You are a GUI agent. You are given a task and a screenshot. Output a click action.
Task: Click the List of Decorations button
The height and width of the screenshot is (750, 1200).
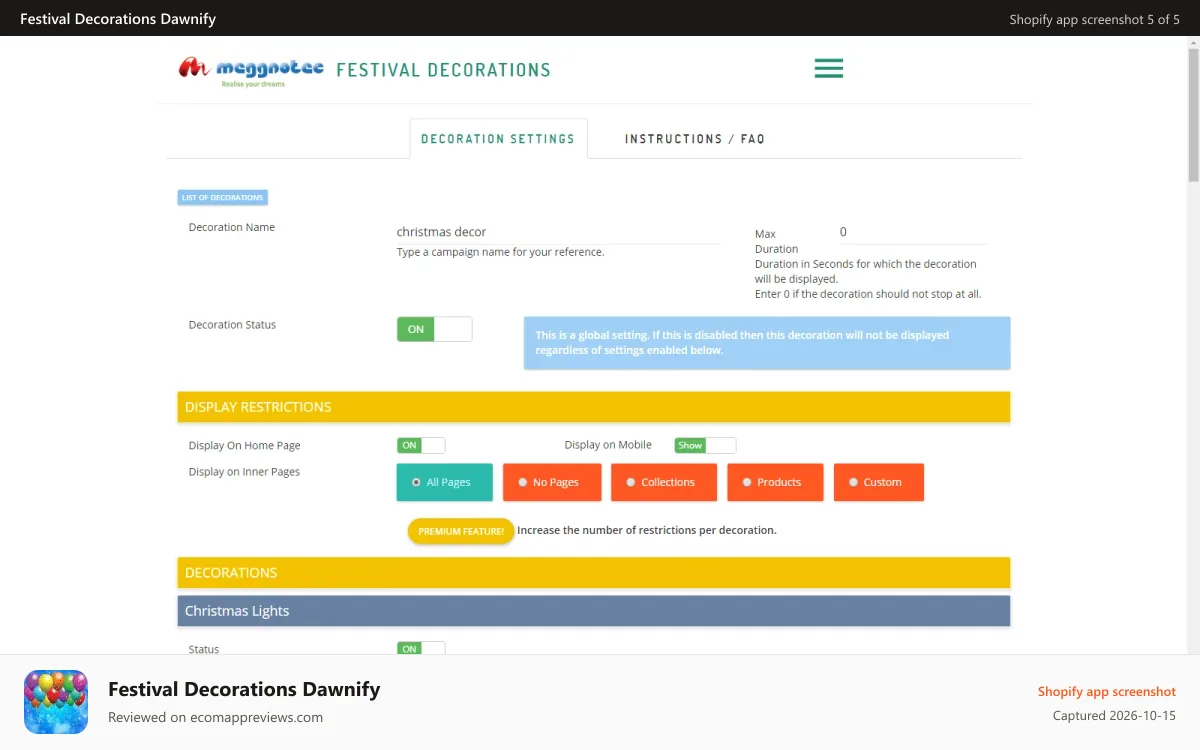223,198
